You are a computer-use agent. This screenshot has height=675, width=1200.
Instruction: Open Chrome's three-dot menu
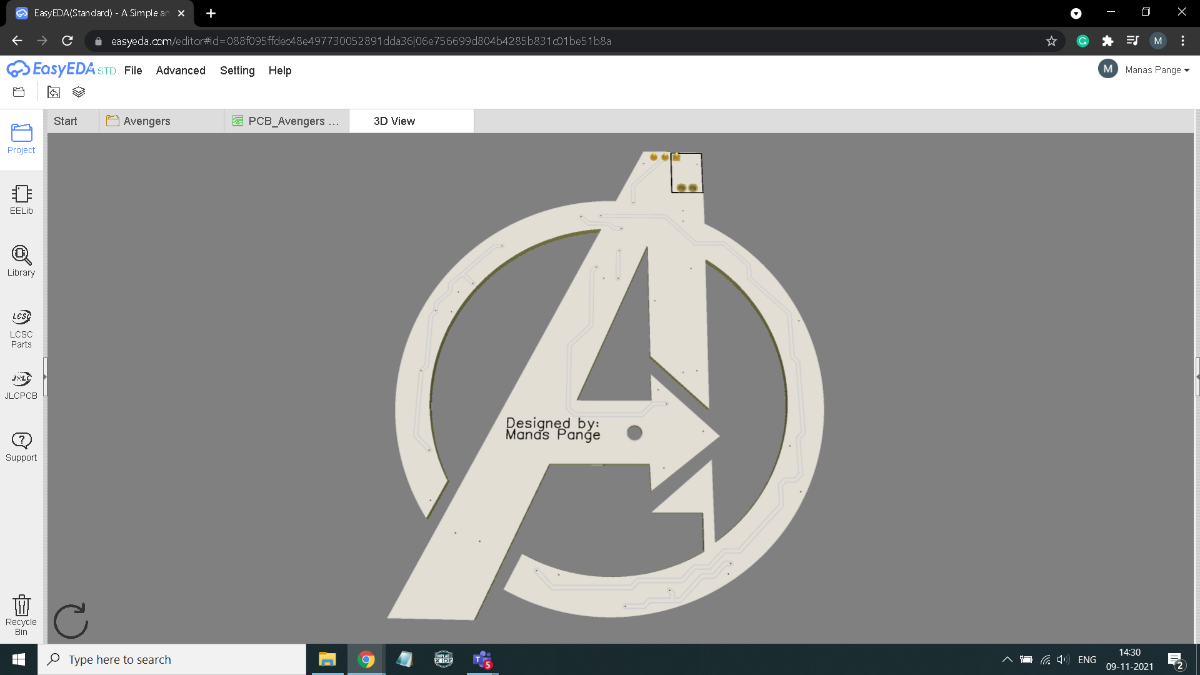point(1183,41)
